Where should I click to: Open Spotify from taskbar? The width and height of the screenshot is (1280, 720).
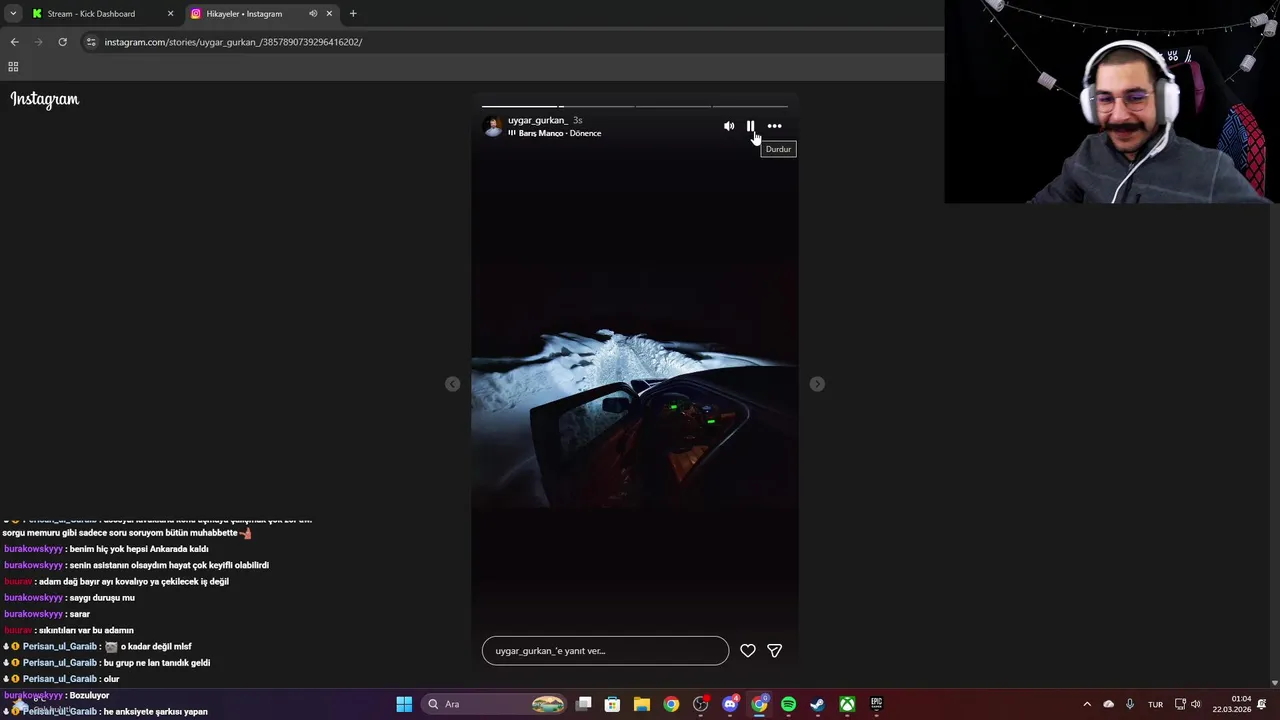pos(788,704)
